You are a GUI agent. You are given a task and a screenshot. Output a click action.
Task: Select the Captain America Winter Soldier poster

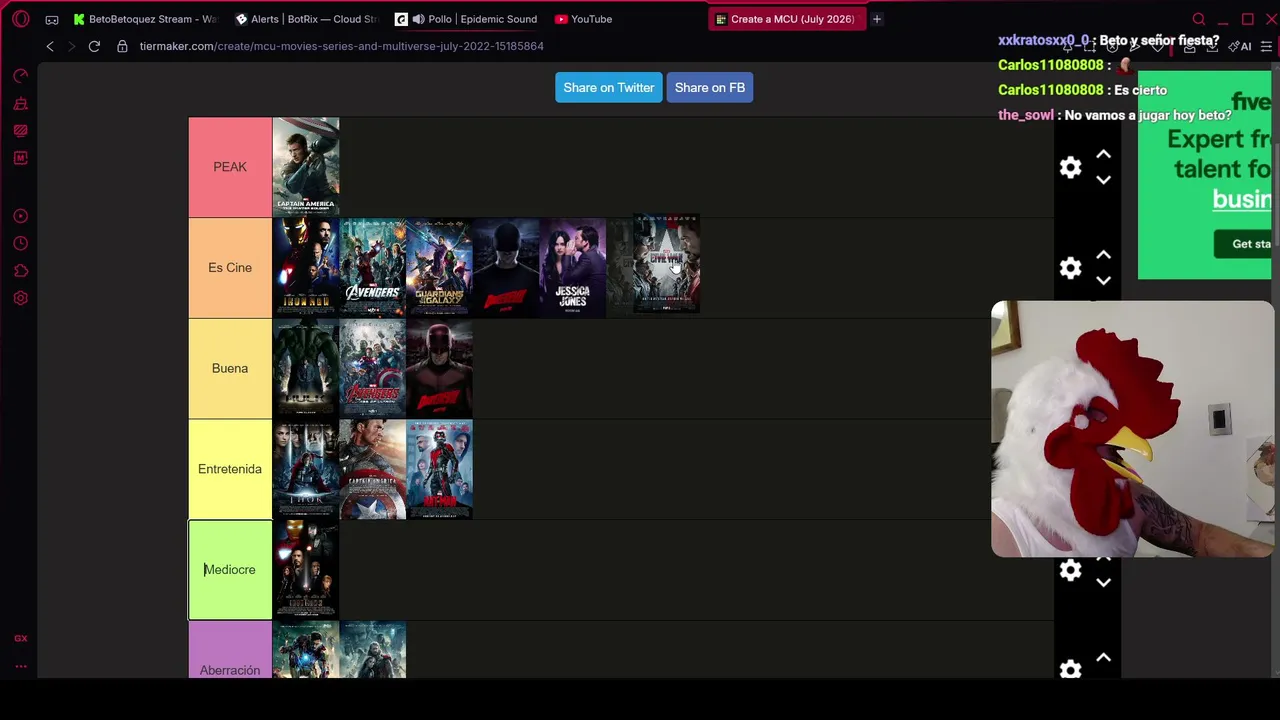[x=306, y=167]
